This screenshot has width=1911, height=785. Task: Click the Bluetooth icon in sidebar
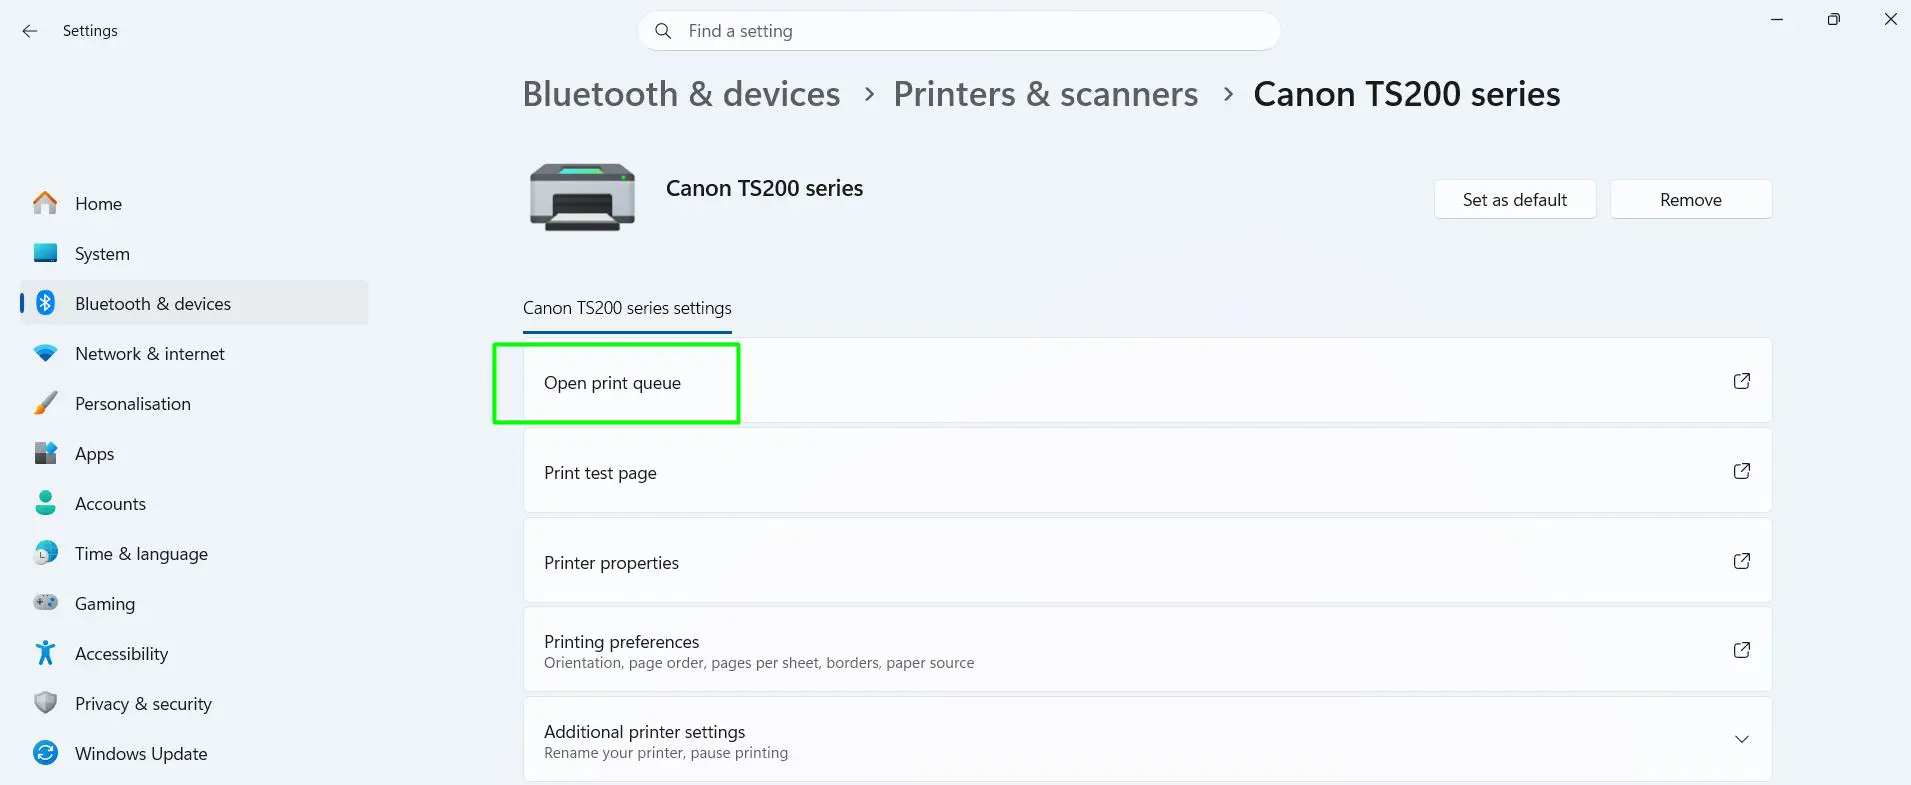click(45, 303)
